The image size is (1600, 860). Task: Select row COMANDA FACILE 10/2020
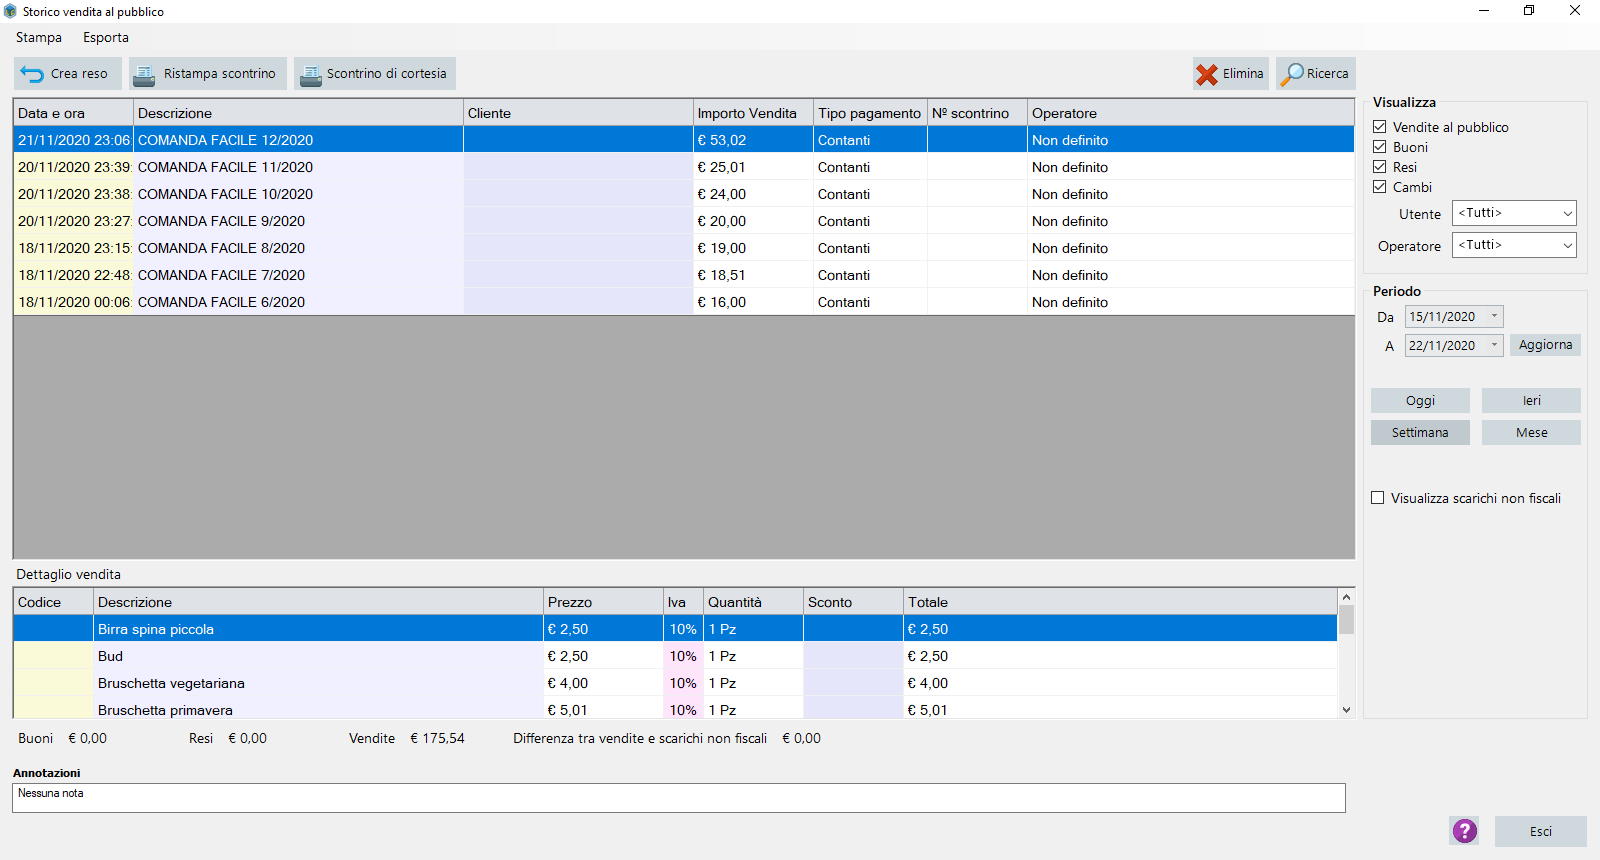pos(684,194)
